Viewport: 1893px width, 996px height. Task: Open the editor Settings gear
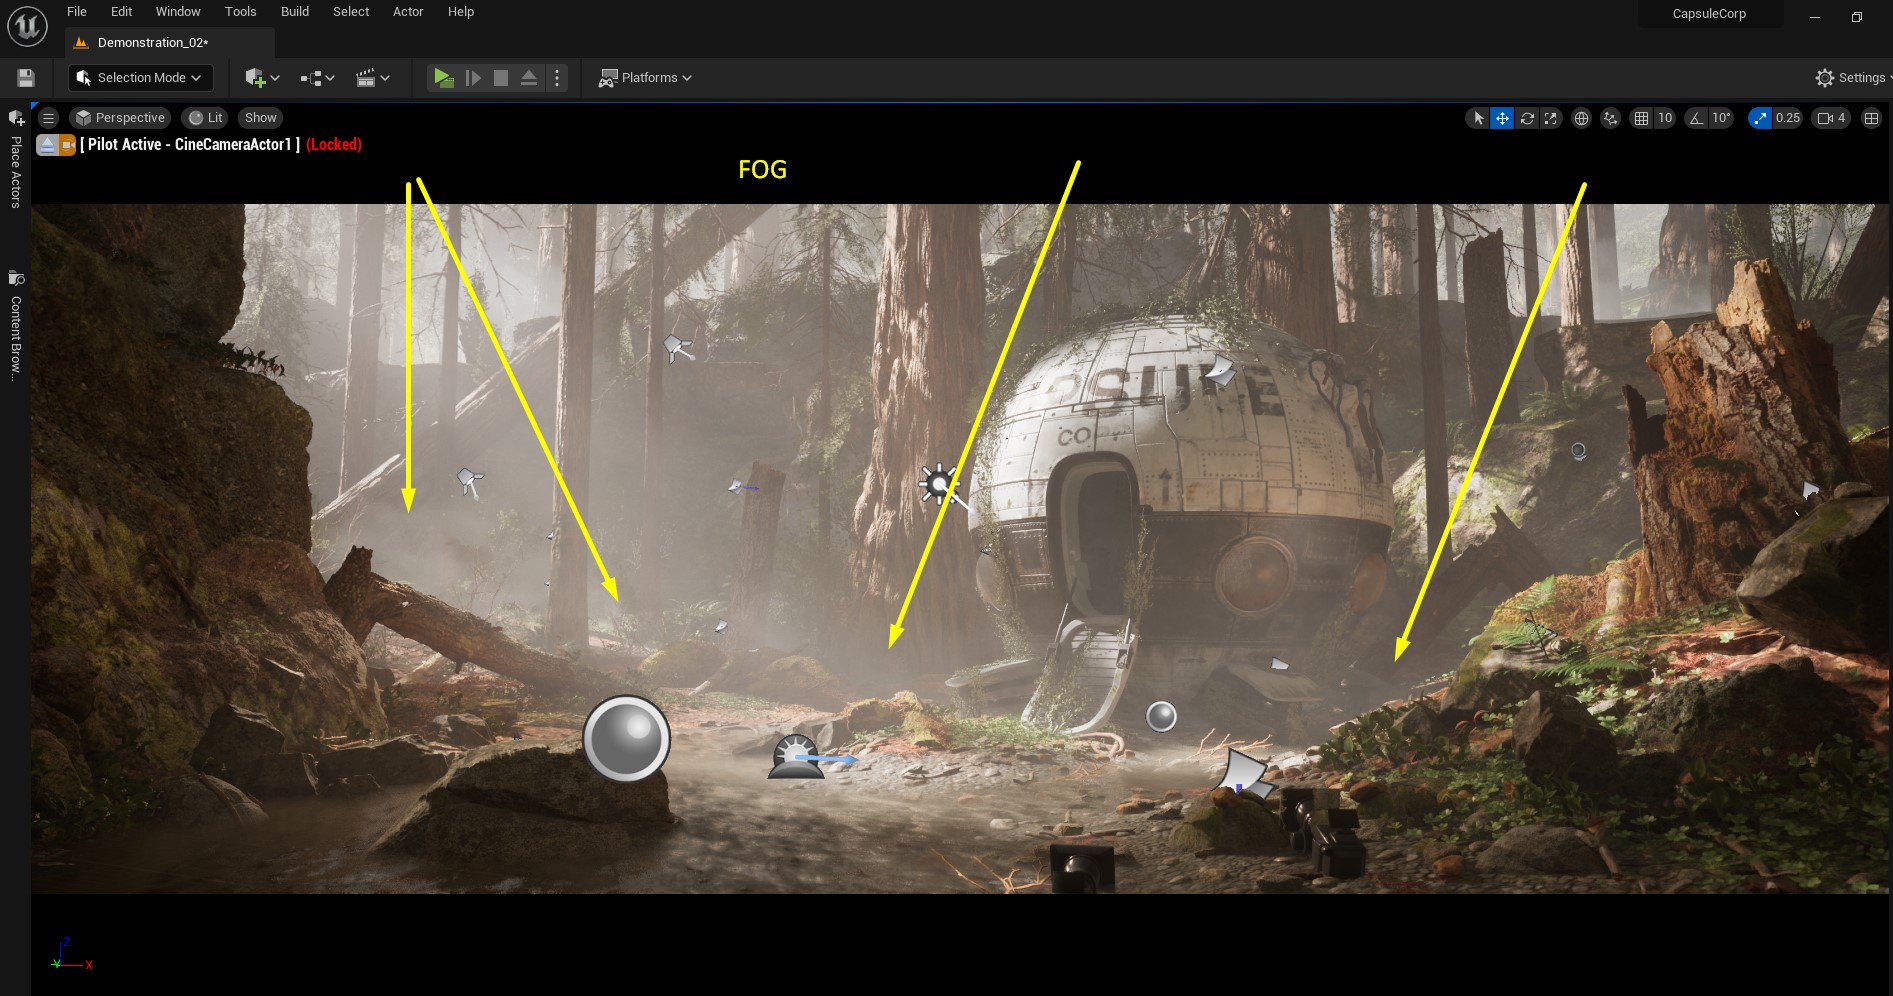[1824, 77]
